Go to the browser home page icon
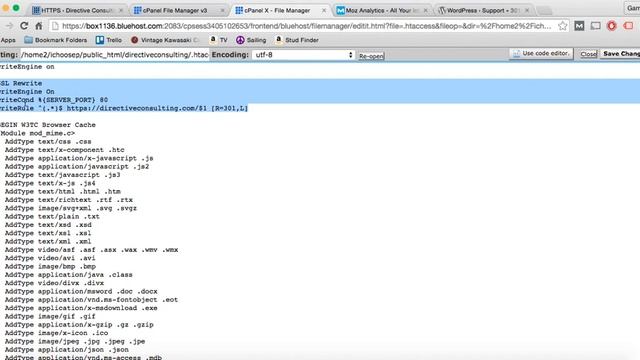640x360 pixels. click(x=39, y=26)
